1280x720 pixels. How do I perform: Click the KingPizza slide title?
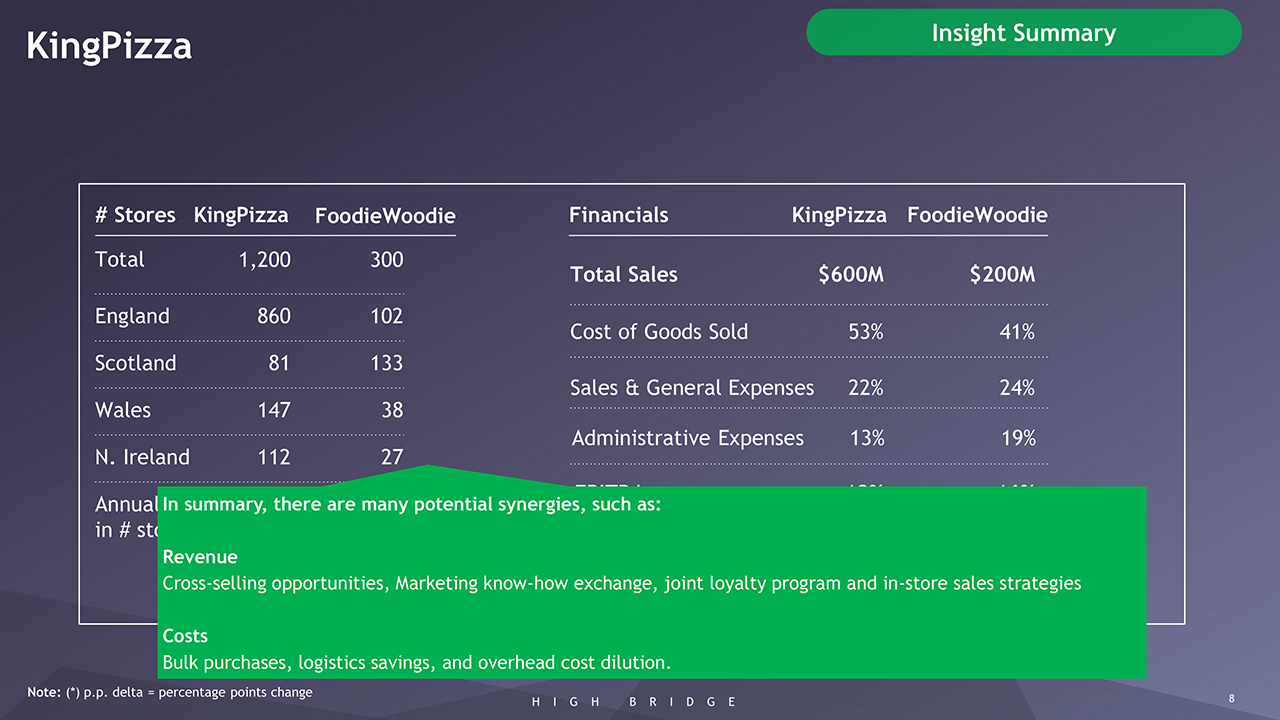(x=109, y=46)
